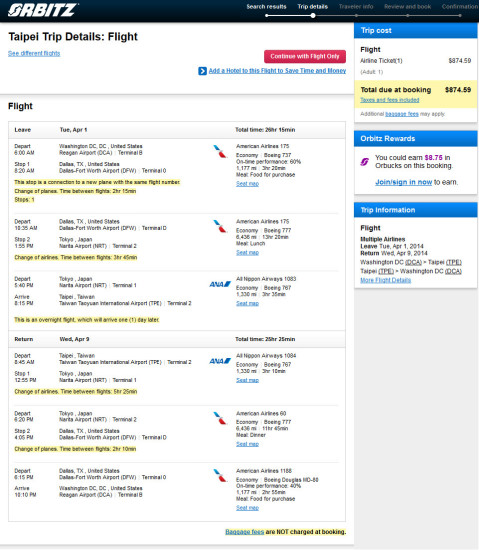Click Continue with Flight Only button

tap(305, 56)
